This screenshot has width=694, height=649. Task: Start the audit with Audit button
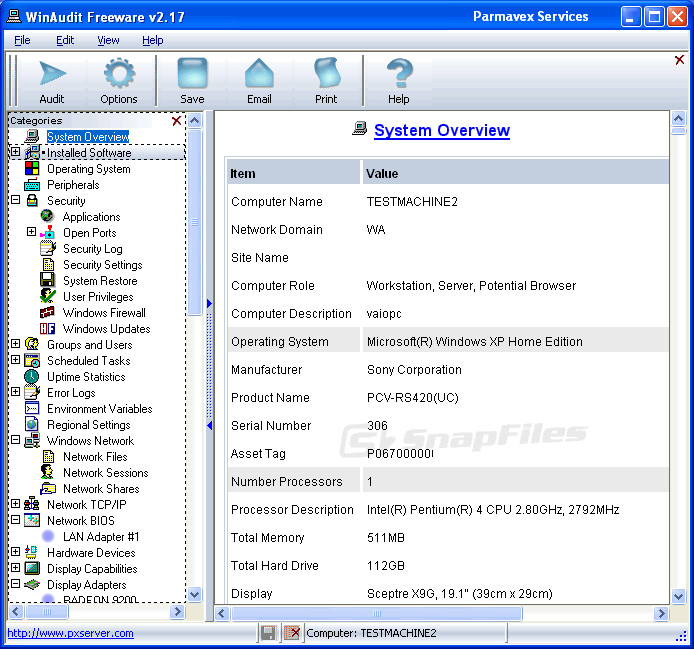click(52, 82)
